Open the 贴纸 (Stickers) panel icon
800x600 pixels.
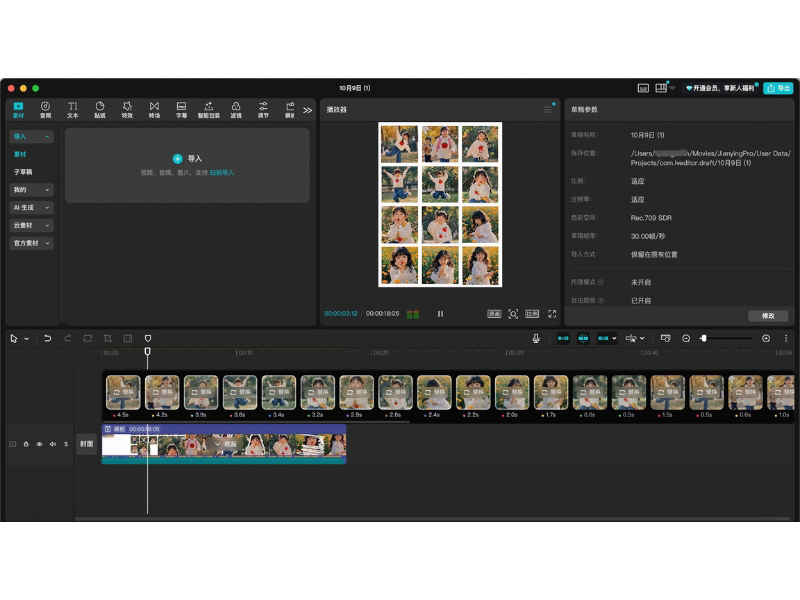100,109
